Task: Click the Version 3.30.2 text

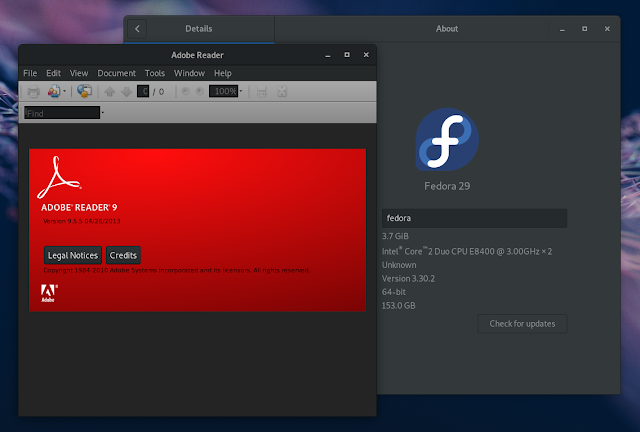Action: [x=408, y=278]
